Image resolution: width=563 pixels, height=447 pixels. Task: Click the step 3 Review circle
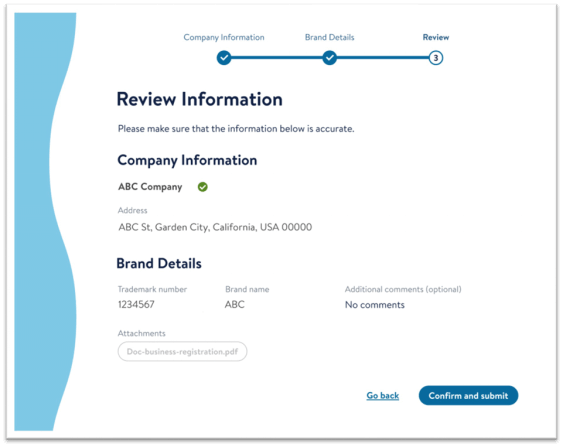(436, 58)
